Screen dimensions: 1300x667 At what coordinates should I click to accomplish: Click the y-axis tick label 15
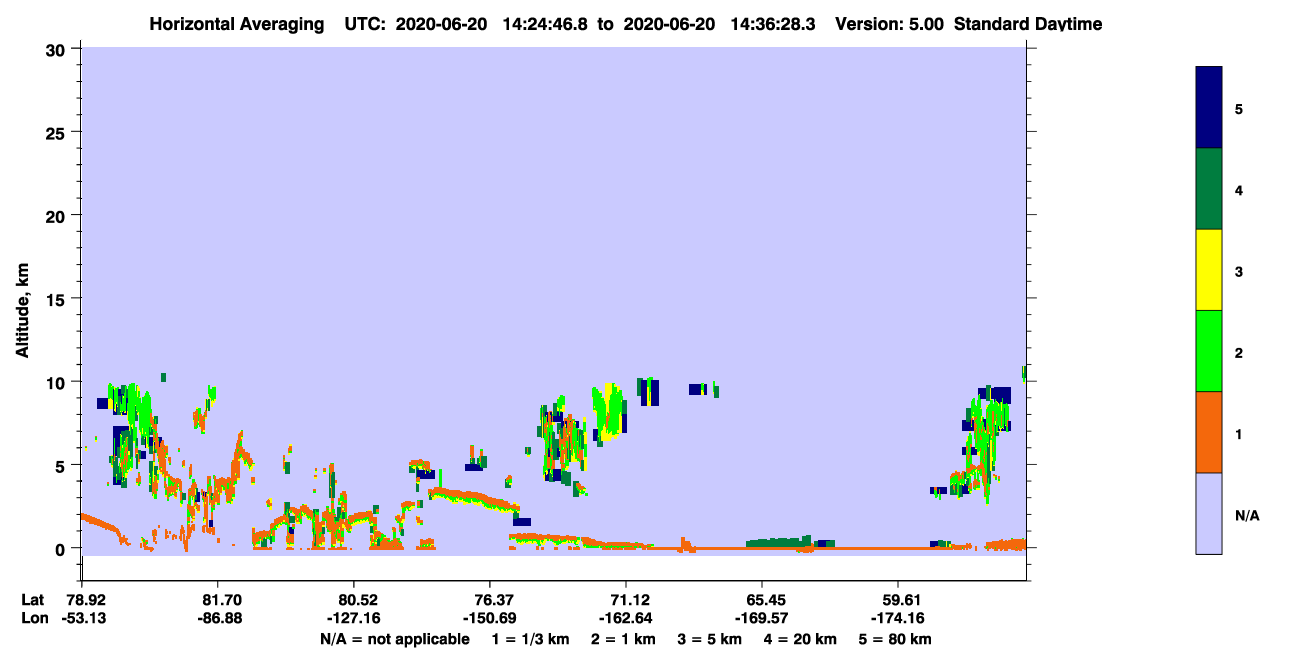point(58,299)
